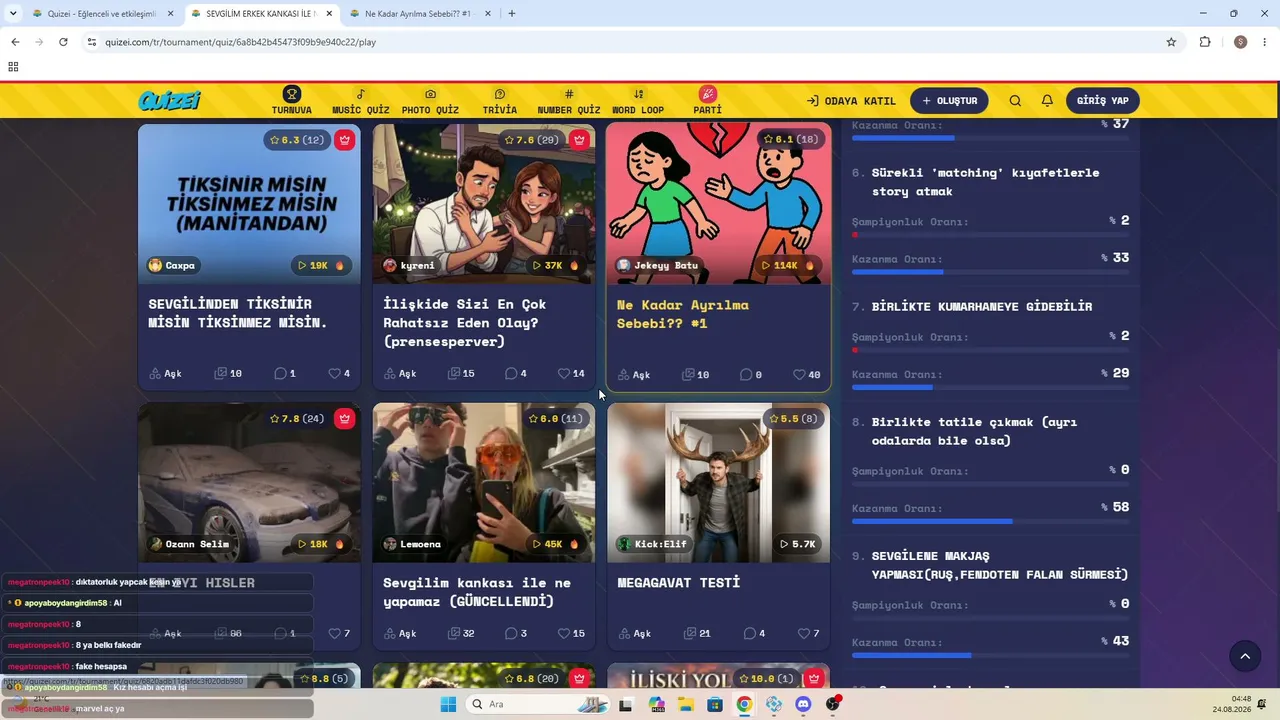The image size is (1280, 720).
Task: Click the crown badge on kyreni's quiz card
Action: pos(579,140)
